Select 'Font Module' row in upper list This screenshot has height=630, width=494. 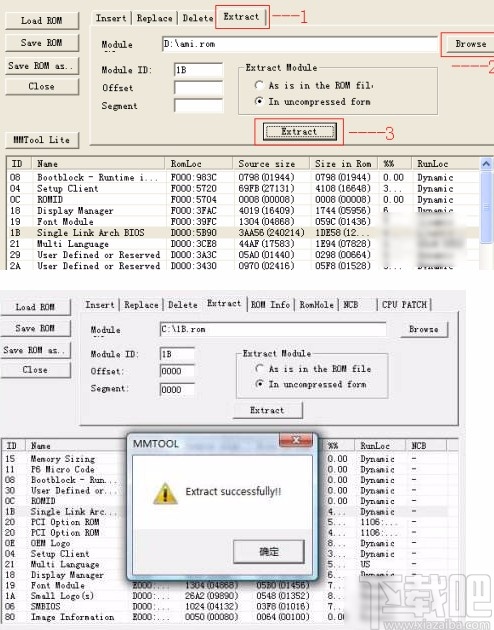pos(243,221)
